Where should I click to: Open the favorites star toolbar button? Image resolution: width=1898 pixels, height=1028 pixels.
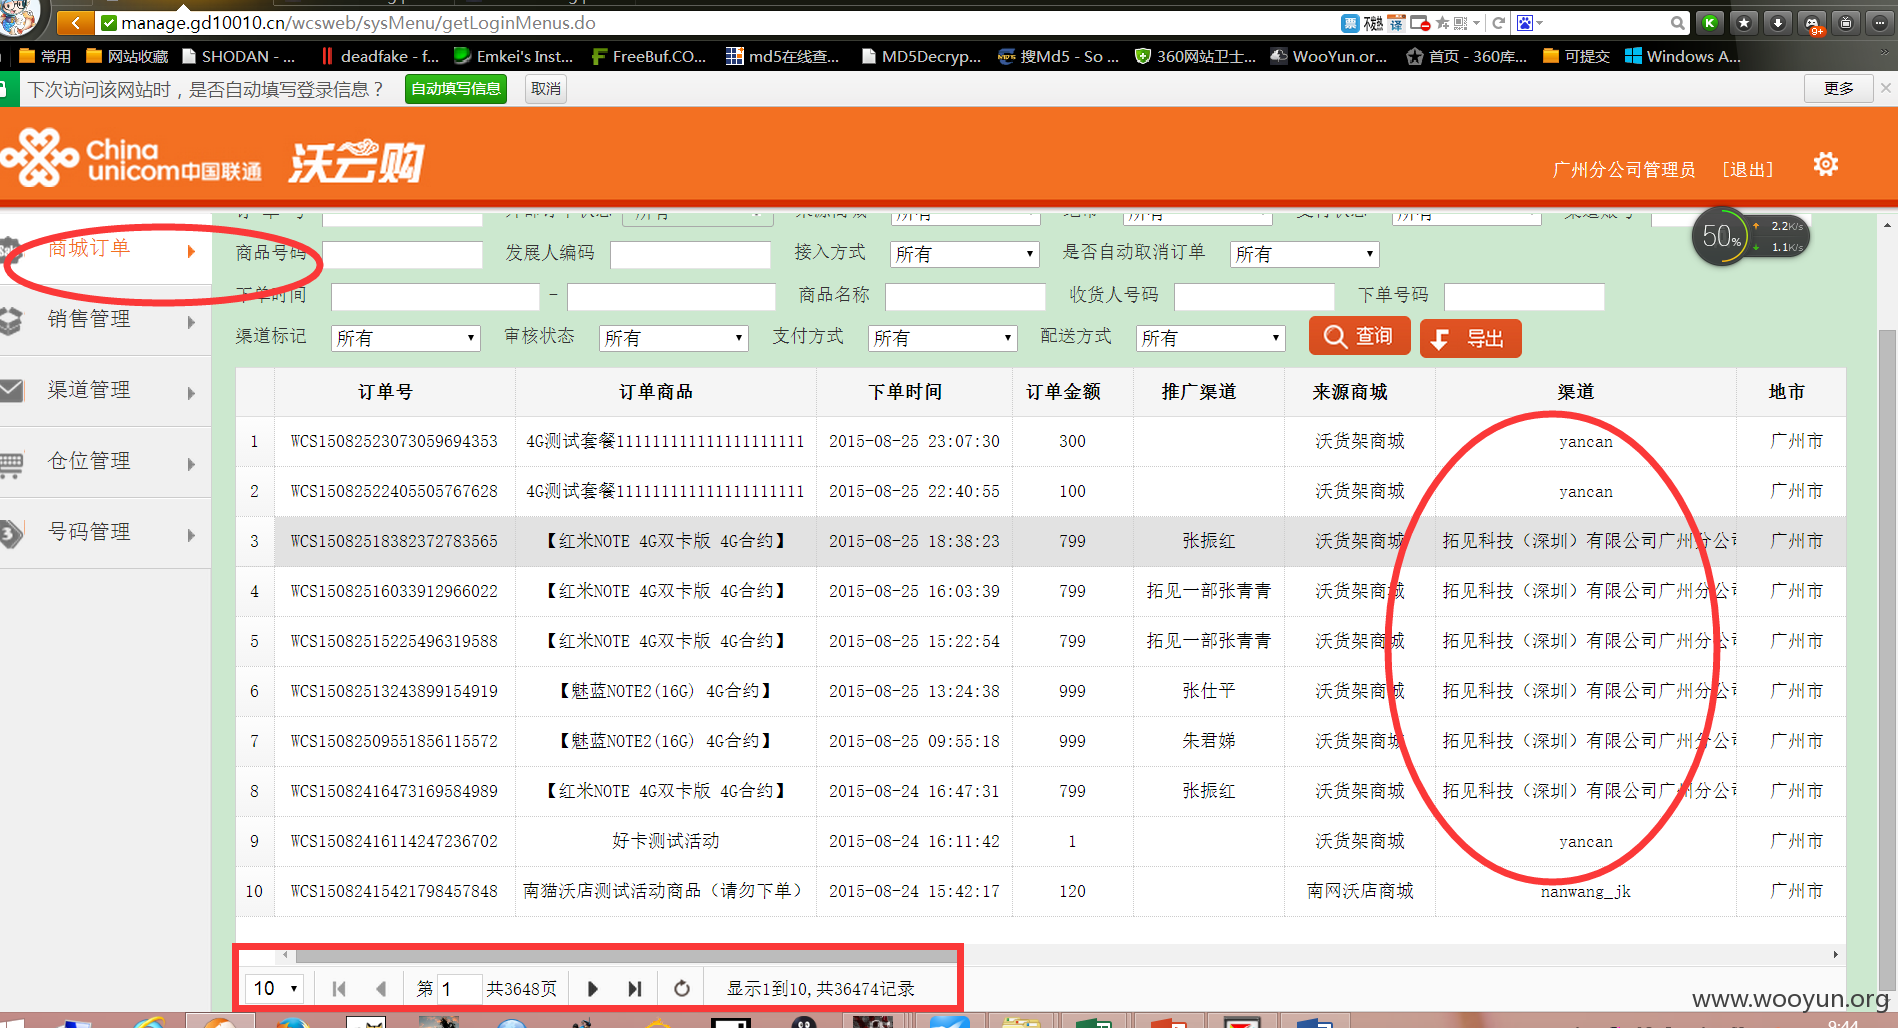pyautogui.click(x=1744, y=22)
